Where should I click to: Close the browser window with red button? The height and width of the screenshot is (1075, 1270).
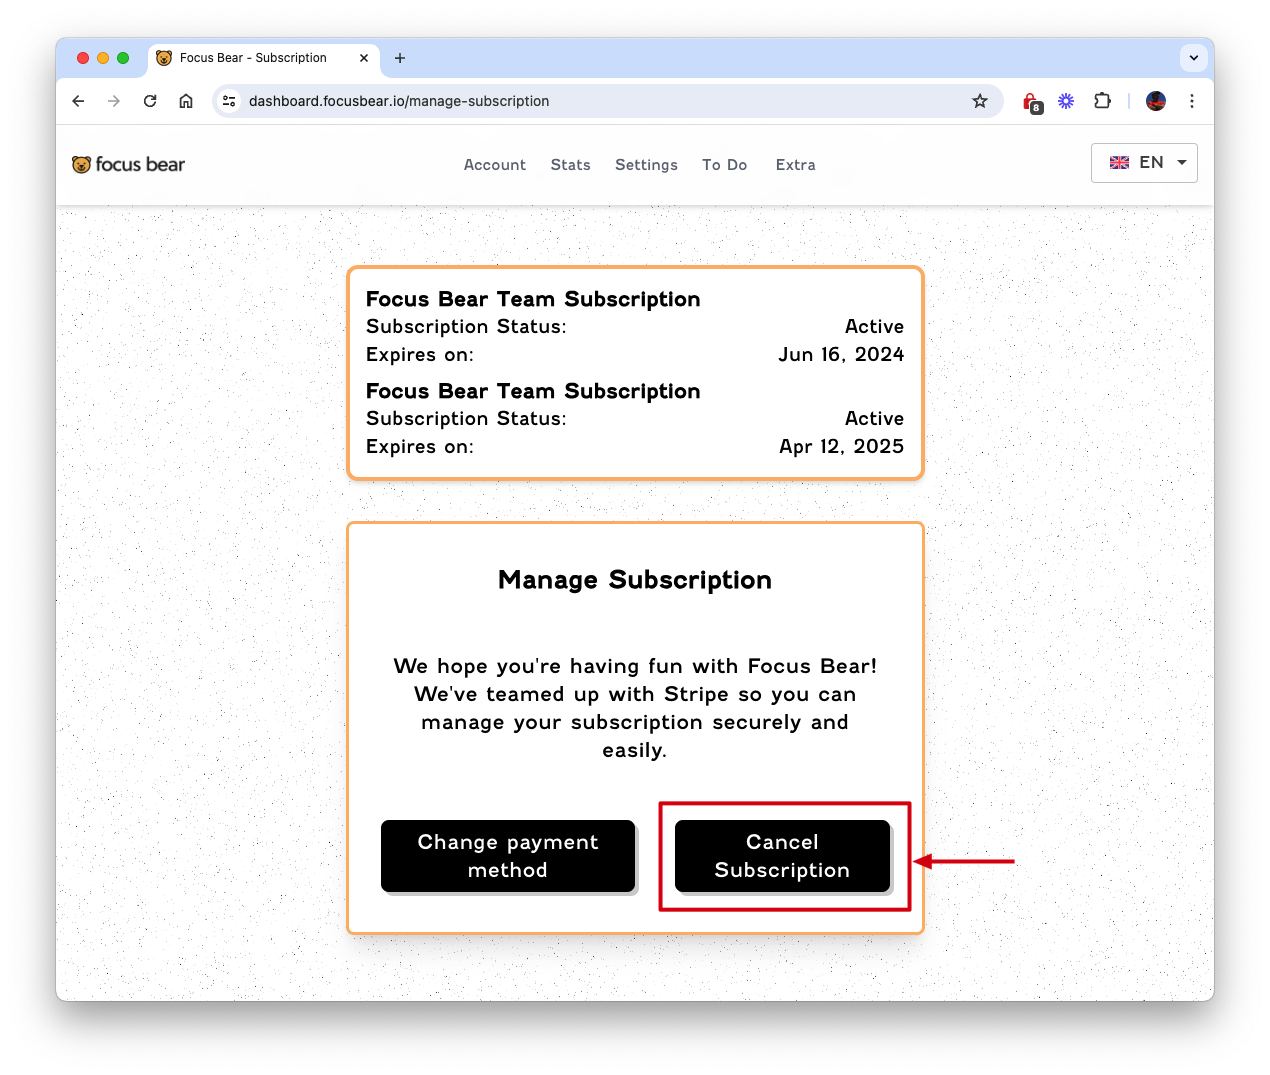[x=83, y=58]
